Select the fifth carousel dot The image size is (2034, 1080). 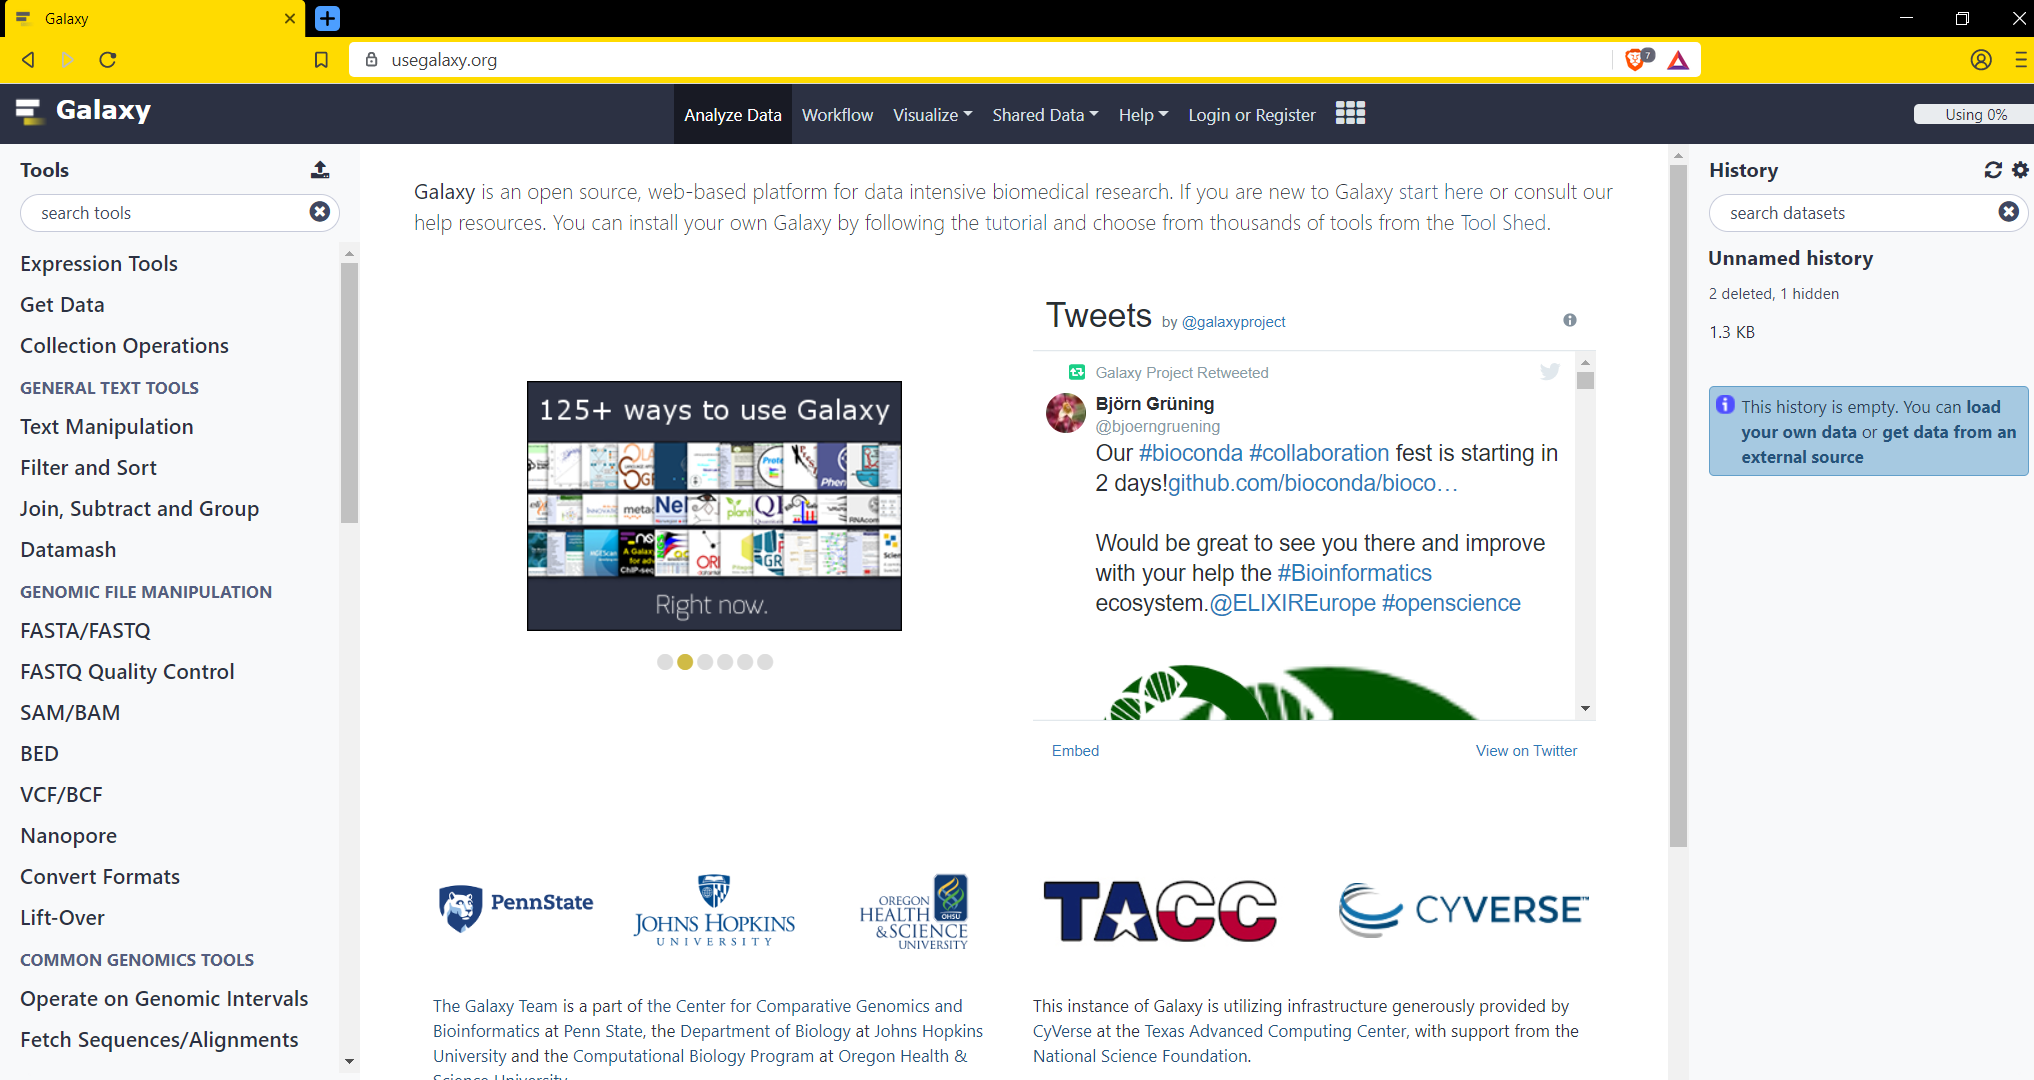pos(745,662)
